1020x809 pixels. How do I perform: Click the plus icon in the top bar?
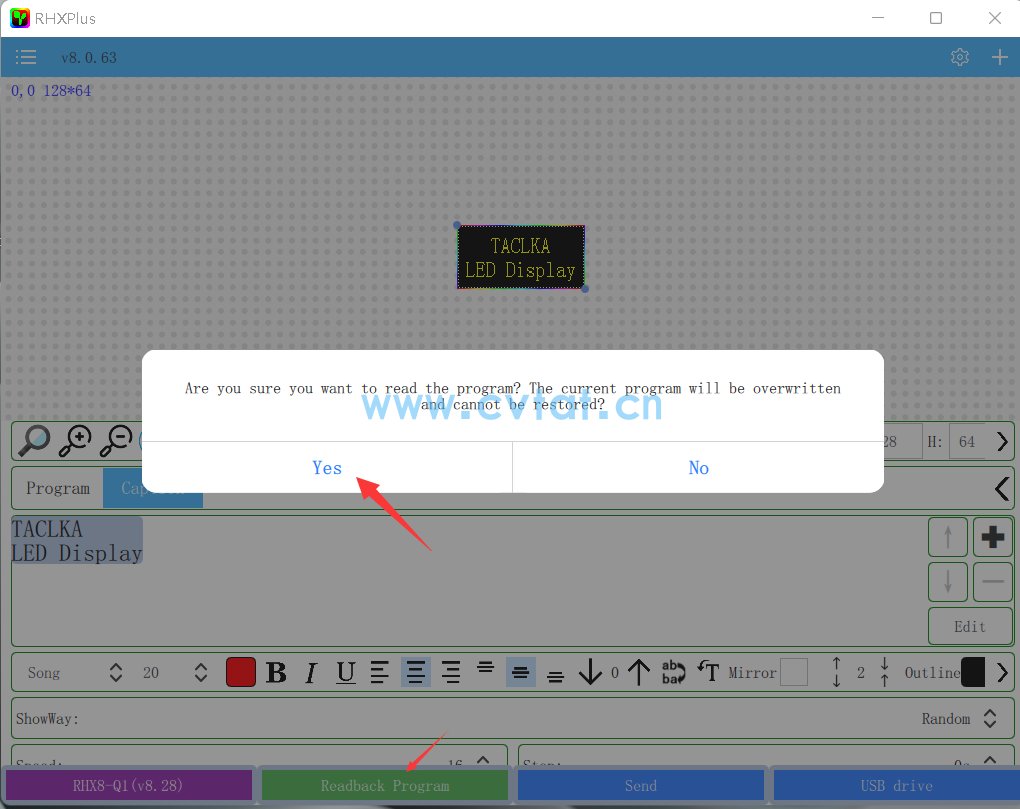999,57
